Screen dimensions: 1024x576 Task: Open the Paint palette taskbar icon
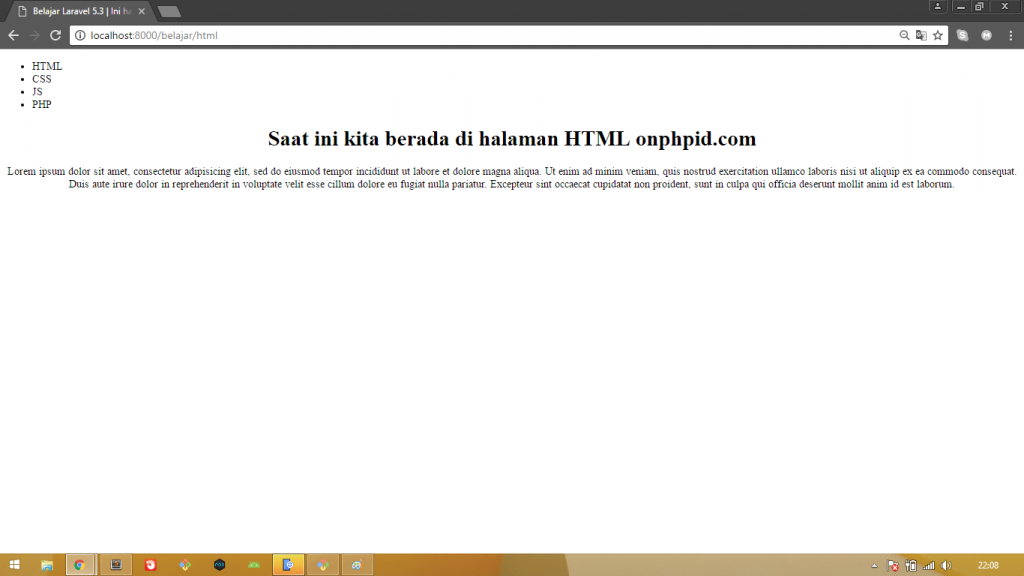pyautogui.click(x=357, y=565)
